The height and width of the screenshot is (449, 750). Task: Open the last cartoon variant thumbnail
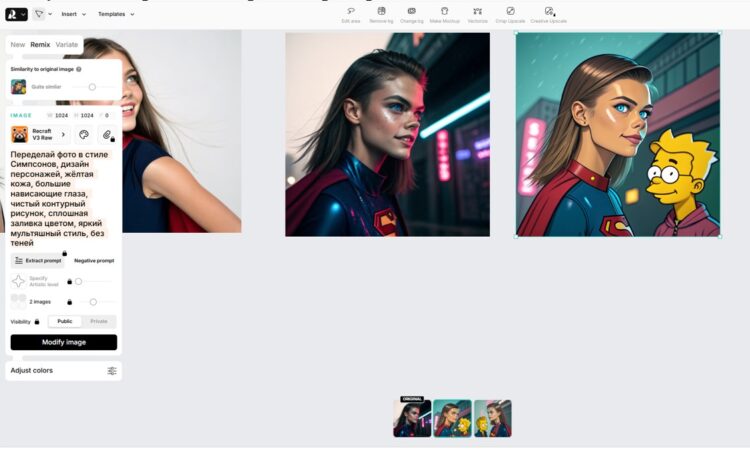click(x=493, y=418)
